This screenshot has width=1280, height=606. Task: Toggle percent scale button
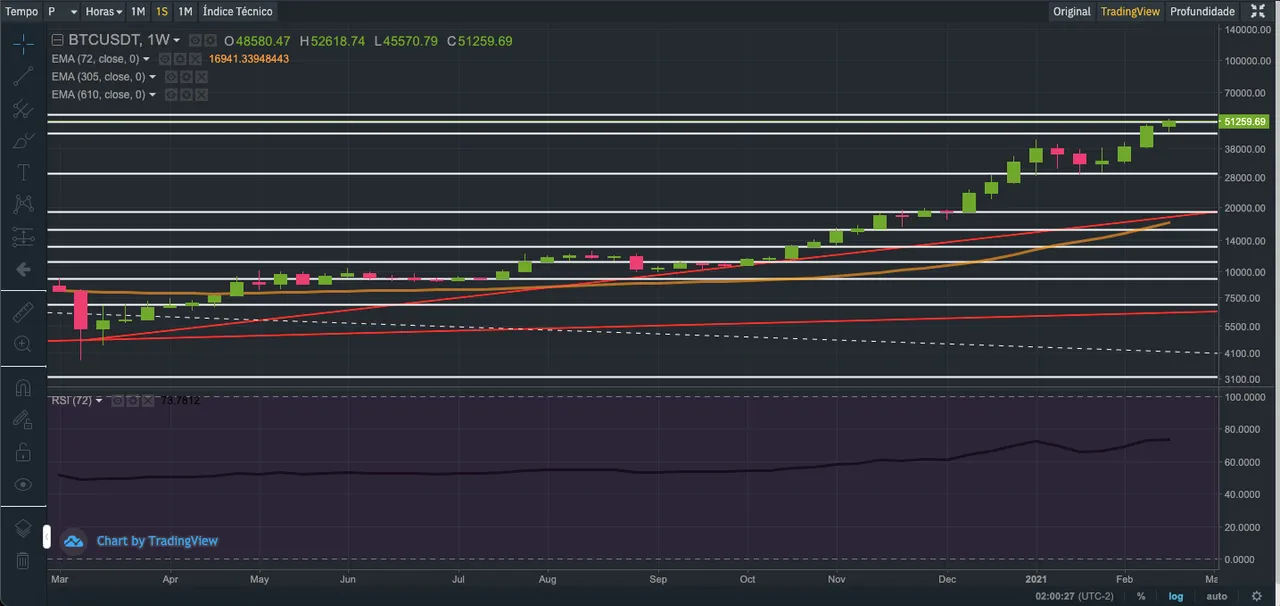[x=1141, y=596]
